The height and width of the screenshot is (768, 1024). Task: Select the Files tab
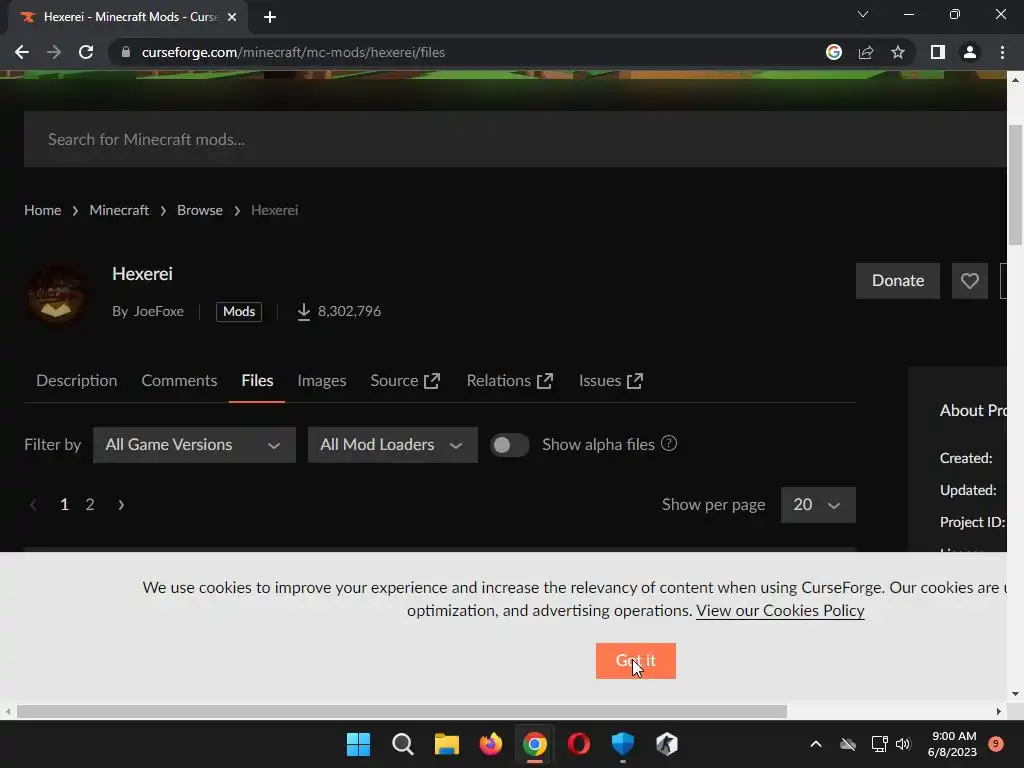click(x=257, y=381)
